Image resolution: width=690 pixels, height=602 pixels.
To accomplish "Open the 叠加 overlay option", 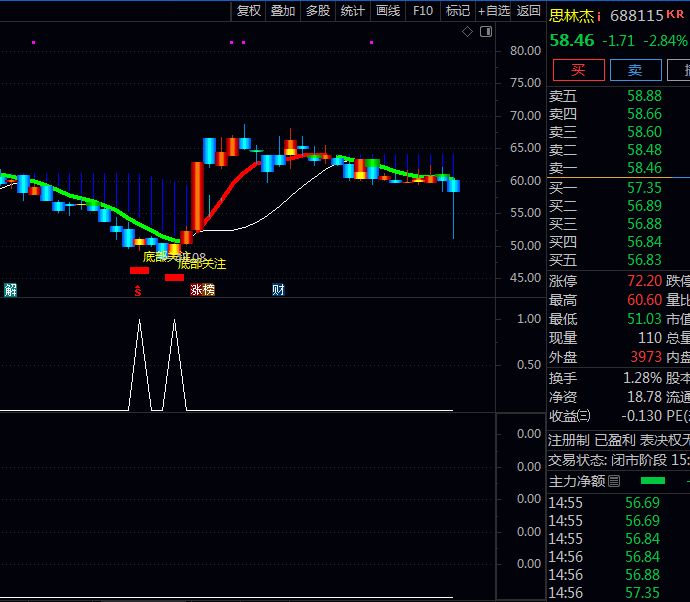I will (283, 11).
